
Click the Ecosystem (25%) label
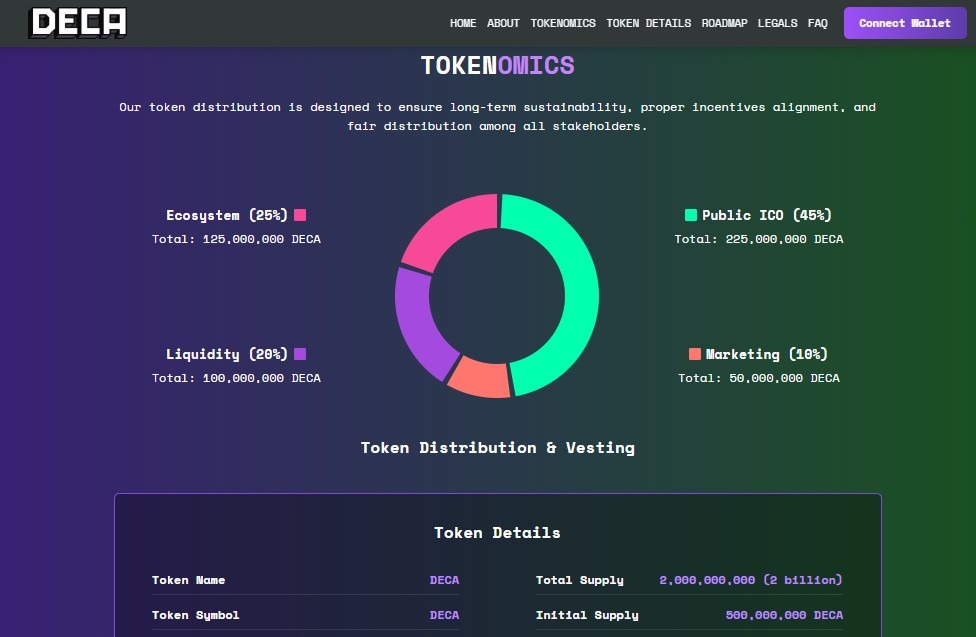click(x=227, y=215)
